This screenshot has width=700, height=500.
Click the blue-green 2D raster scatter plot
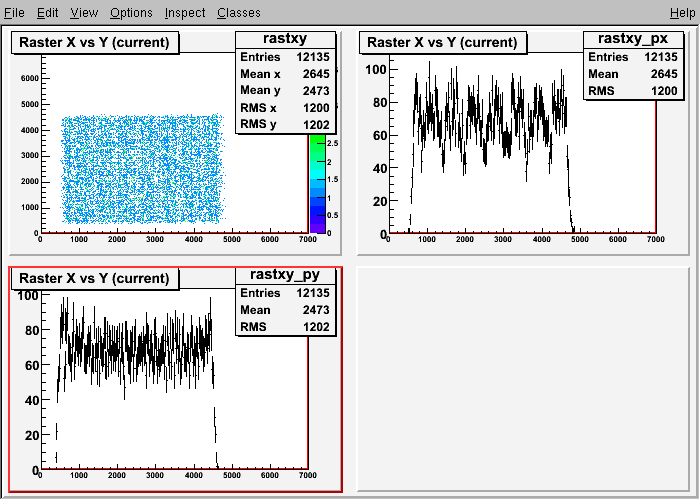click(x=142, y=169)
